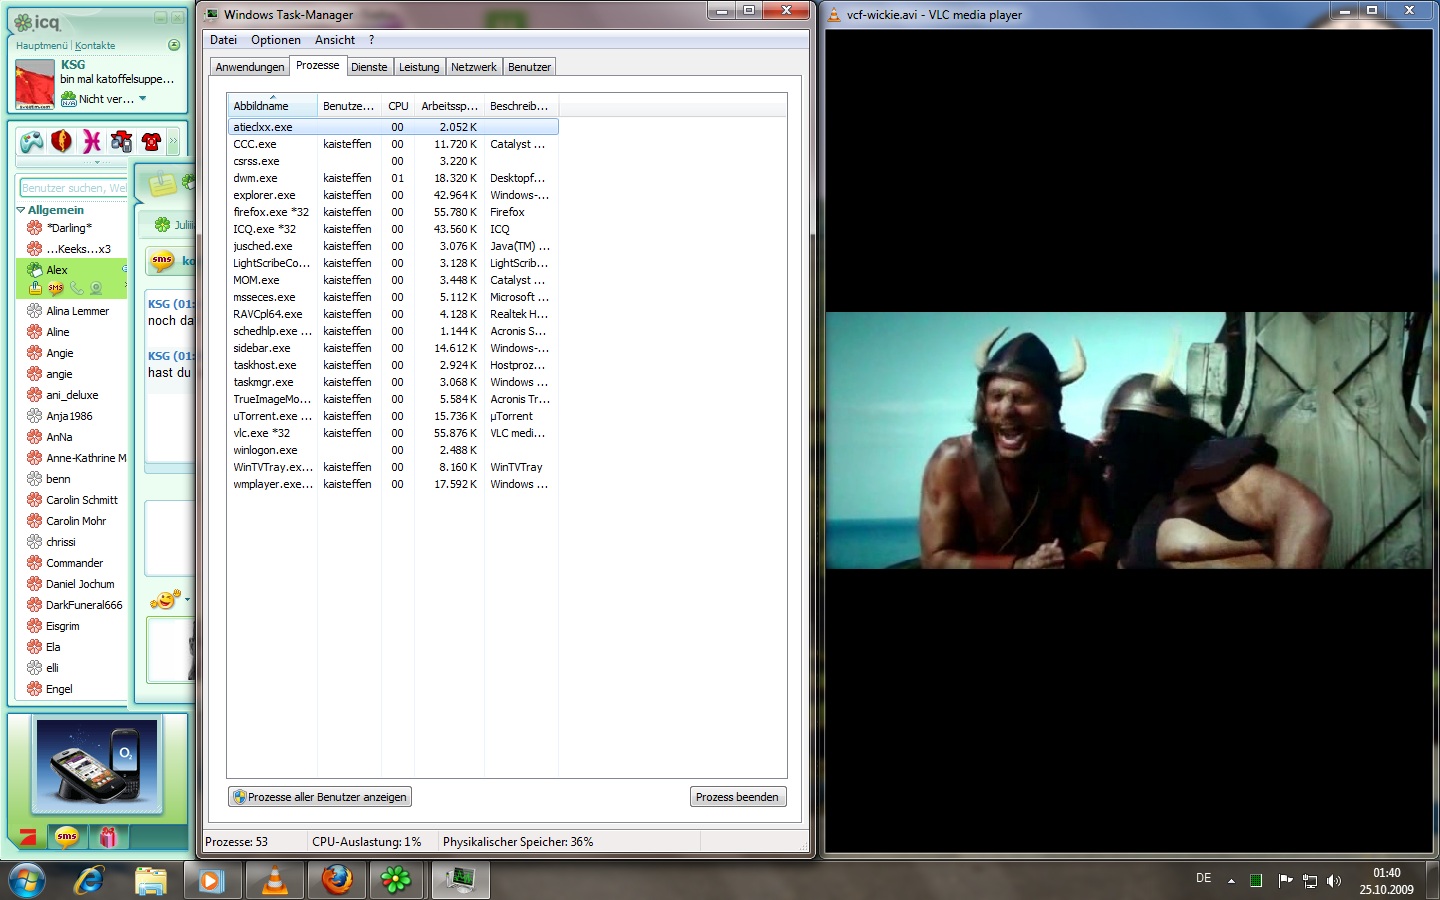Open the ICQ games icon
The width and height of the screenshot is (1440, 900).
pos(32,142)
